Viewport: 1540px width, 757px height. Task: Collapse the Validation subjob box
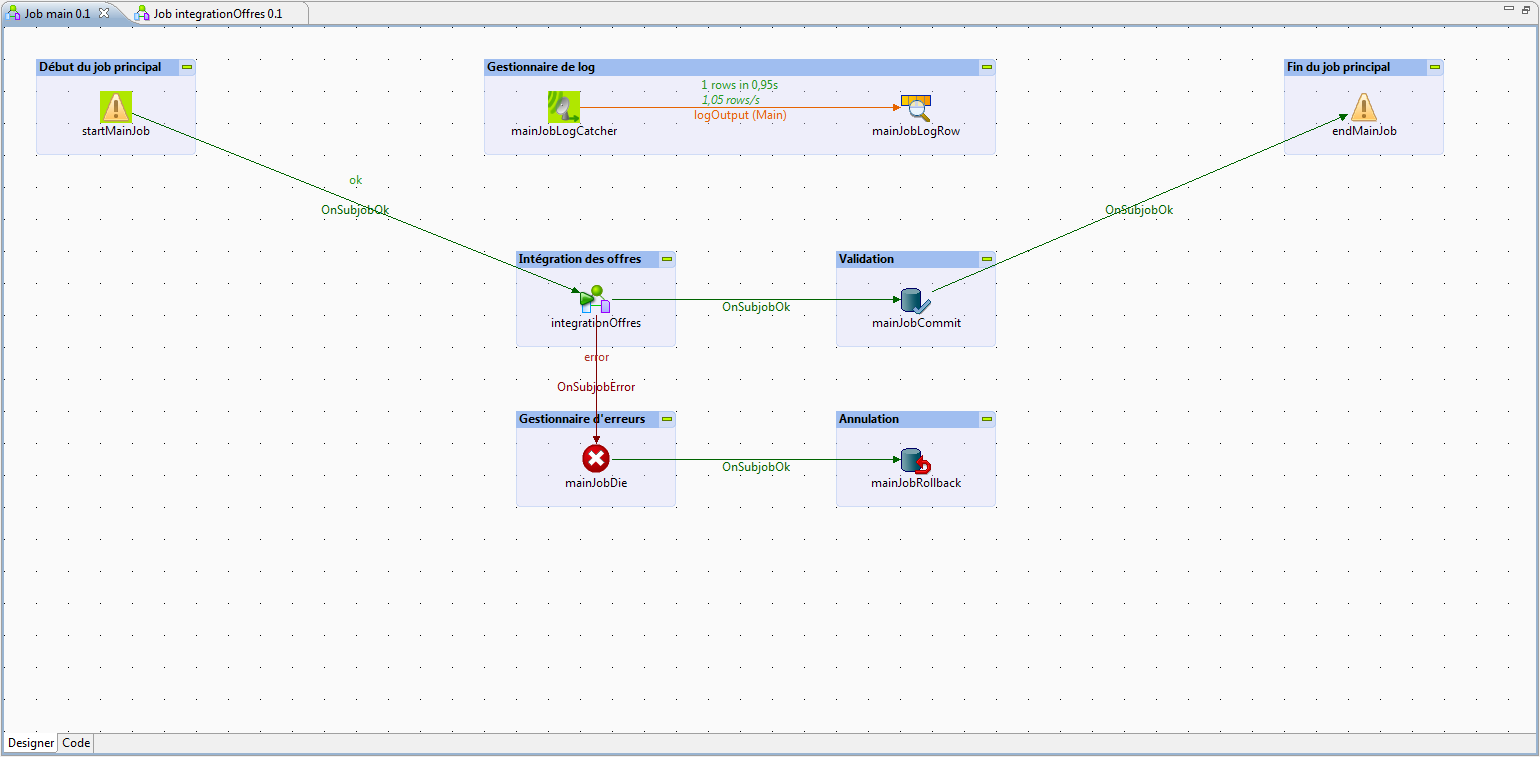987,259
